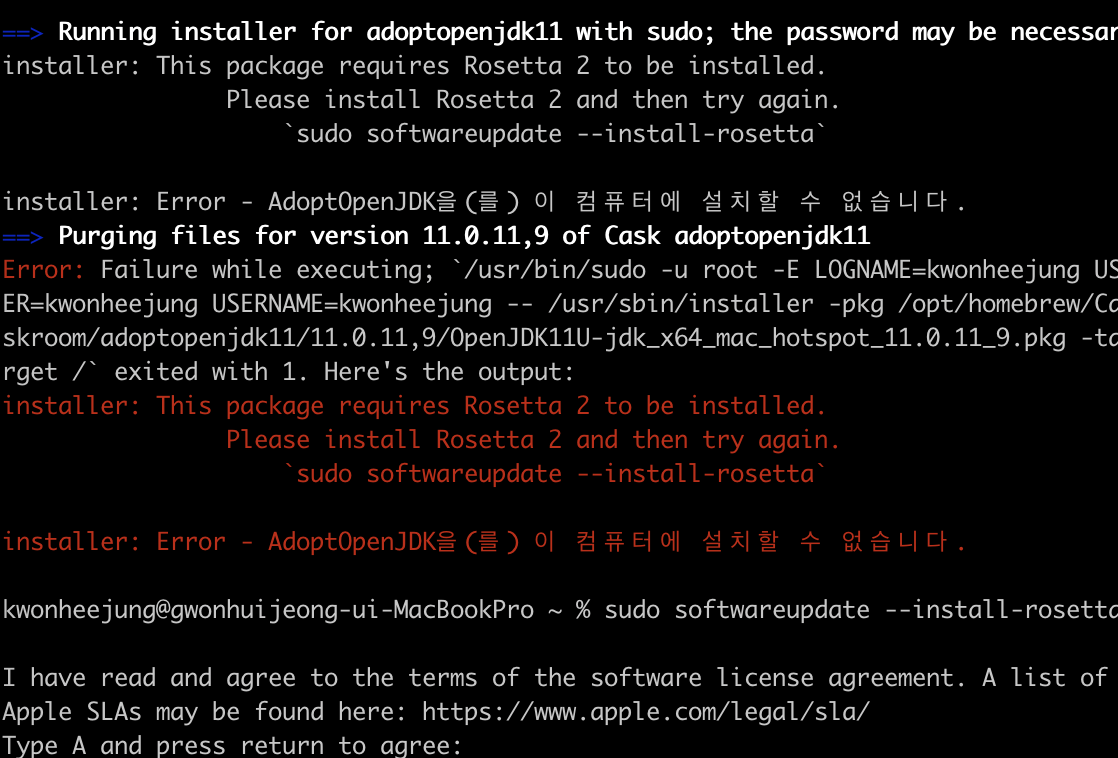Click the red 'sudo softwareupdate --install-rosetta' hint text
Image resolution: width=1118 pixels, height=758 pixels.
point(555,474)
